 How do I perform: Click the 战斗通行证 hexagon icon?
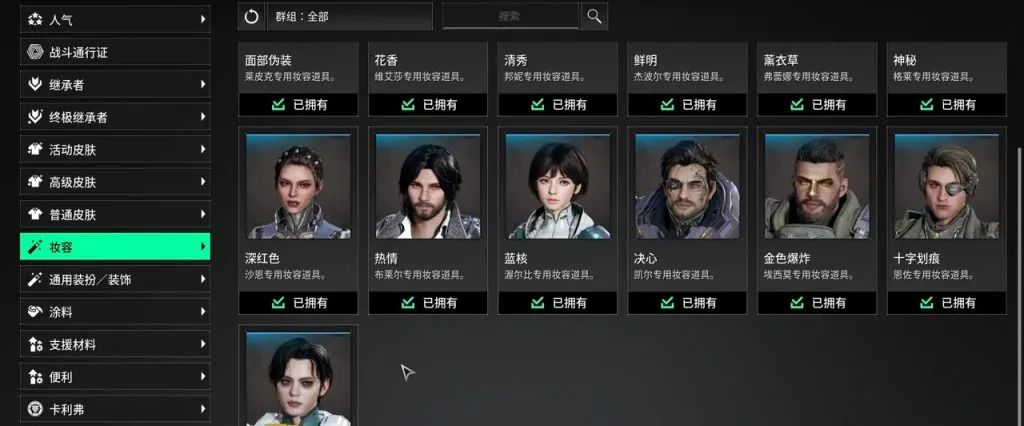point(35,52)
